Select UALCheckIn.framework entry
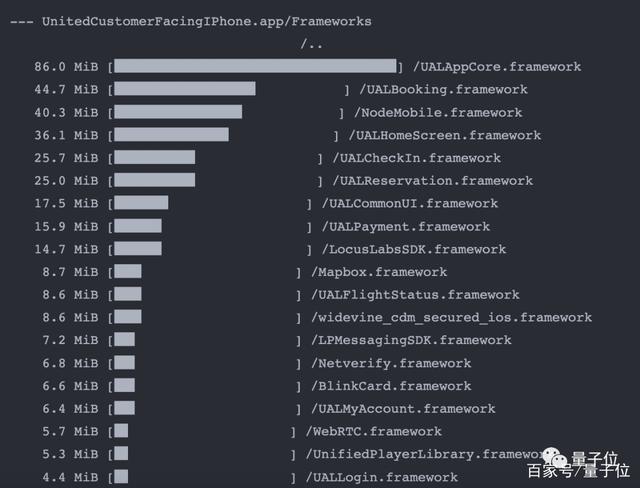640x488 pixels. pyautogui.click(x=417, y=158)
